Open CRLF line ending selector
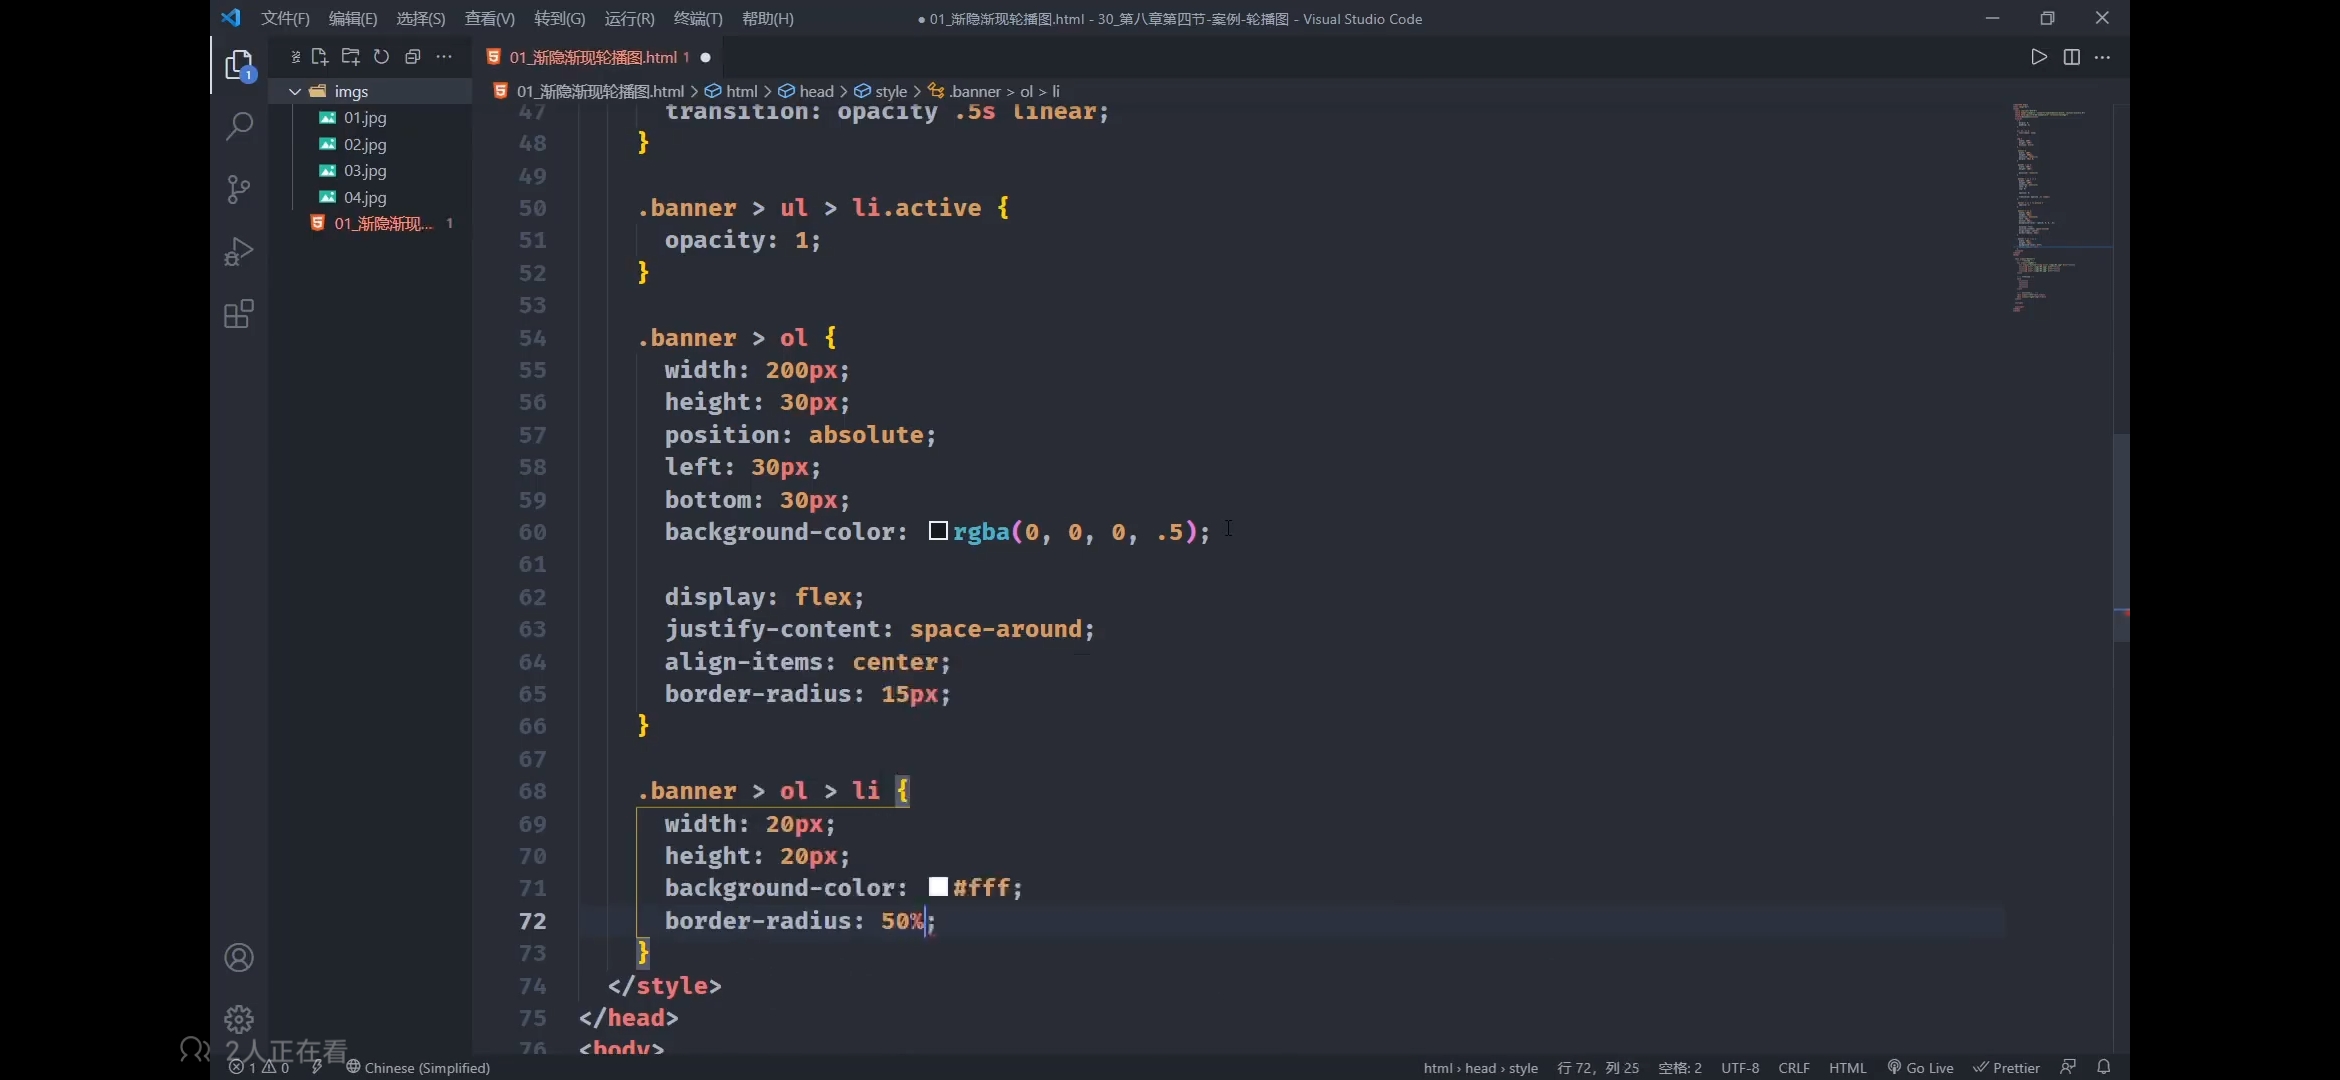The image size is (2340, 1080). pyautogui.click(x=1794, y=1067)
